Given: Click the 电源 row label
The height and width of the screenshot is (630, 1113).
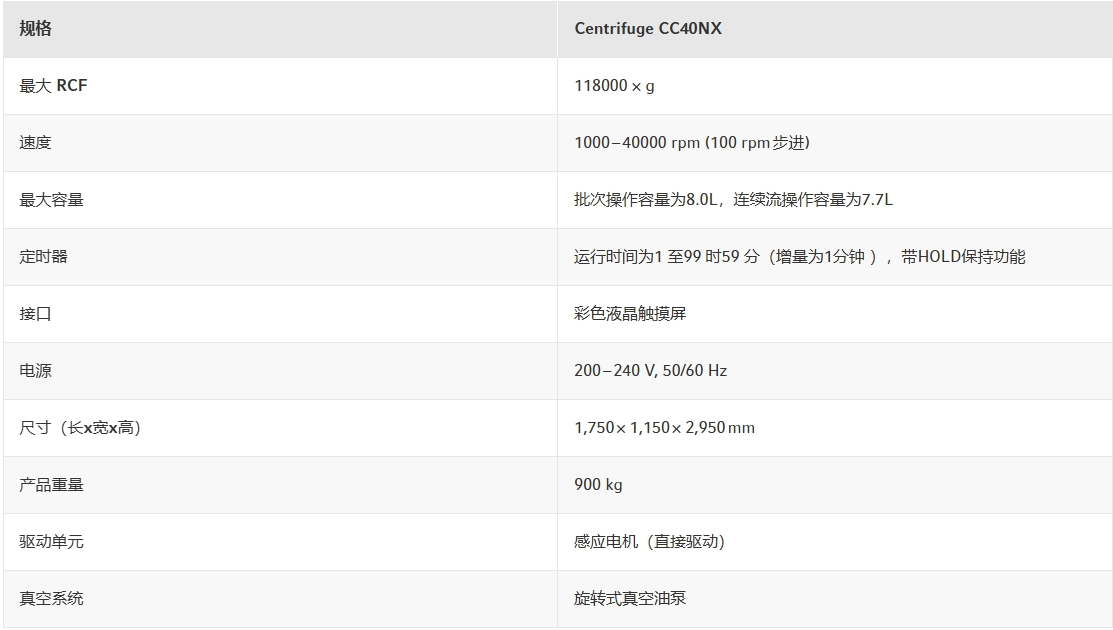Looking at the screenshot, I should [36, 371].
